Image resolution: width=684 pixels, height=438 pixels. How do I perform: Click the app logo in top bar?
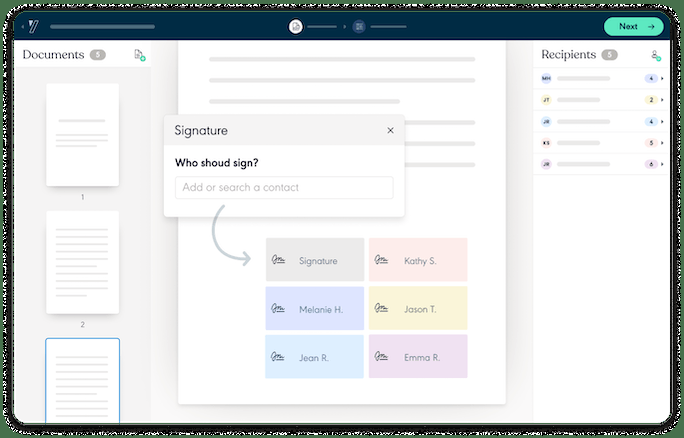click(34, 26)
